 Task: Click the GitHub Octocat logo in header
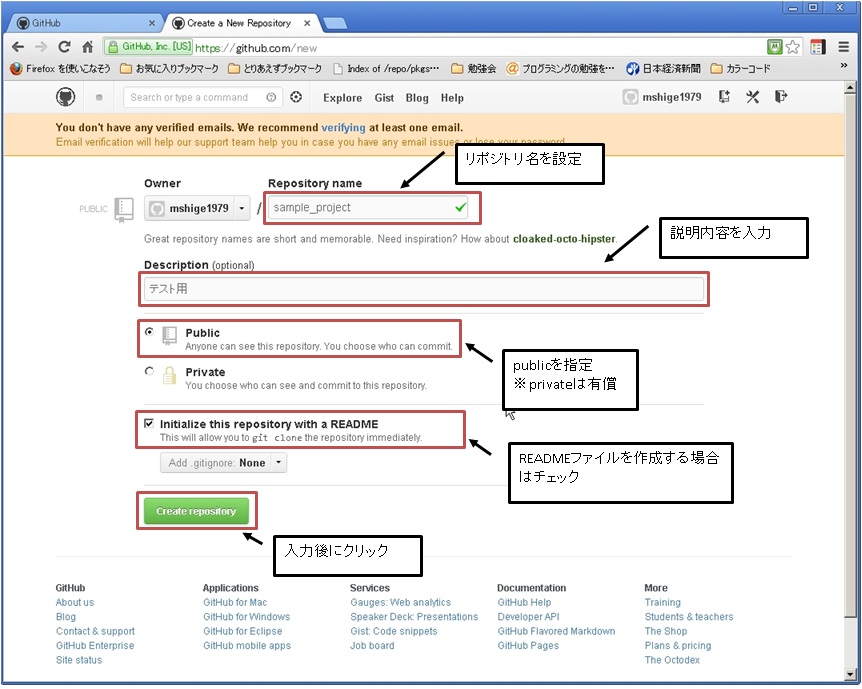(x=65, y=97)
